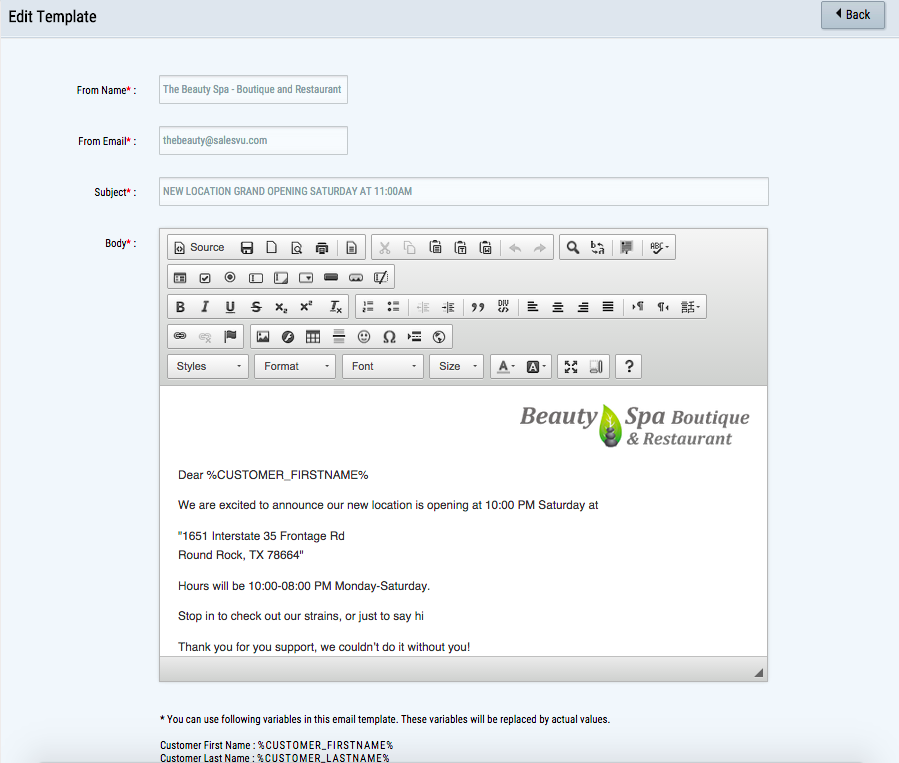Open the background color picker
899x763 pixels.
(536, 367)
